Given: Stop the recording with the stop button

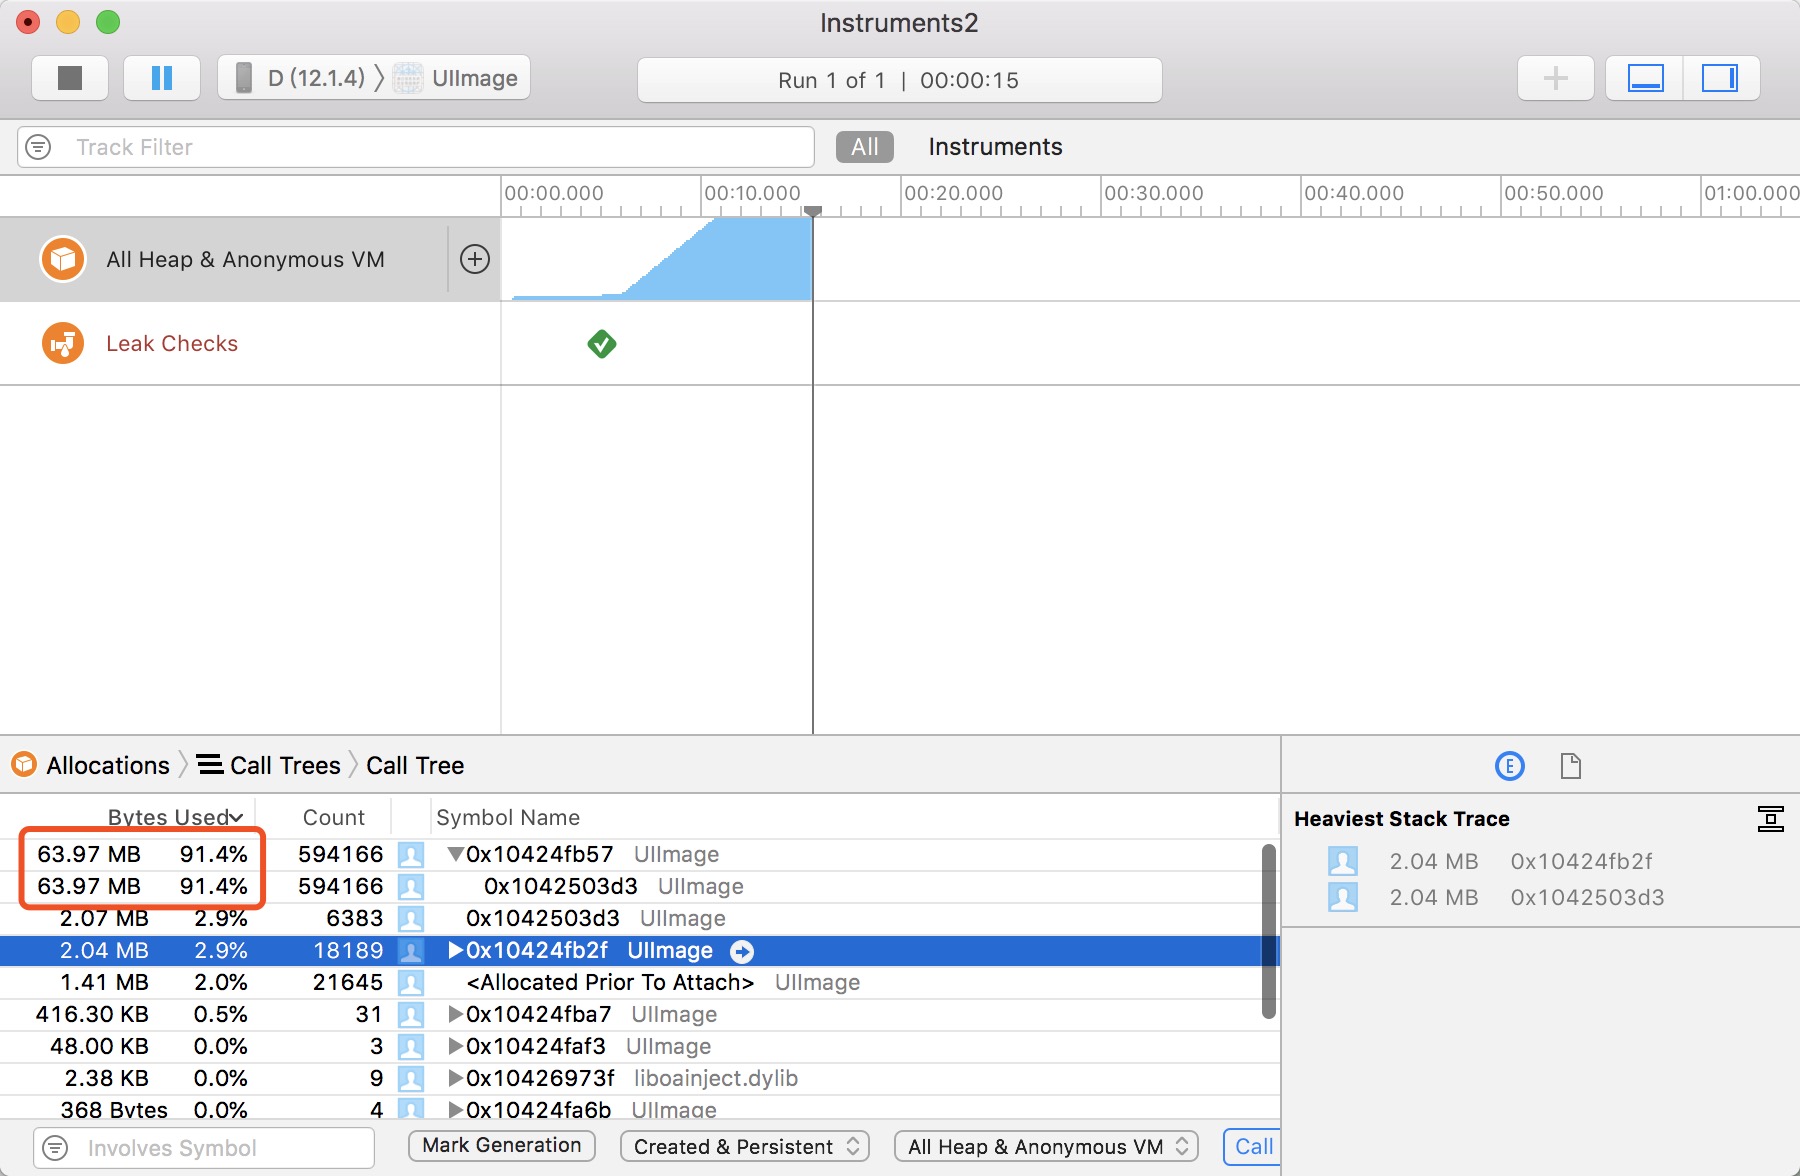Looking at the screenshot, I should pos(70,78).
